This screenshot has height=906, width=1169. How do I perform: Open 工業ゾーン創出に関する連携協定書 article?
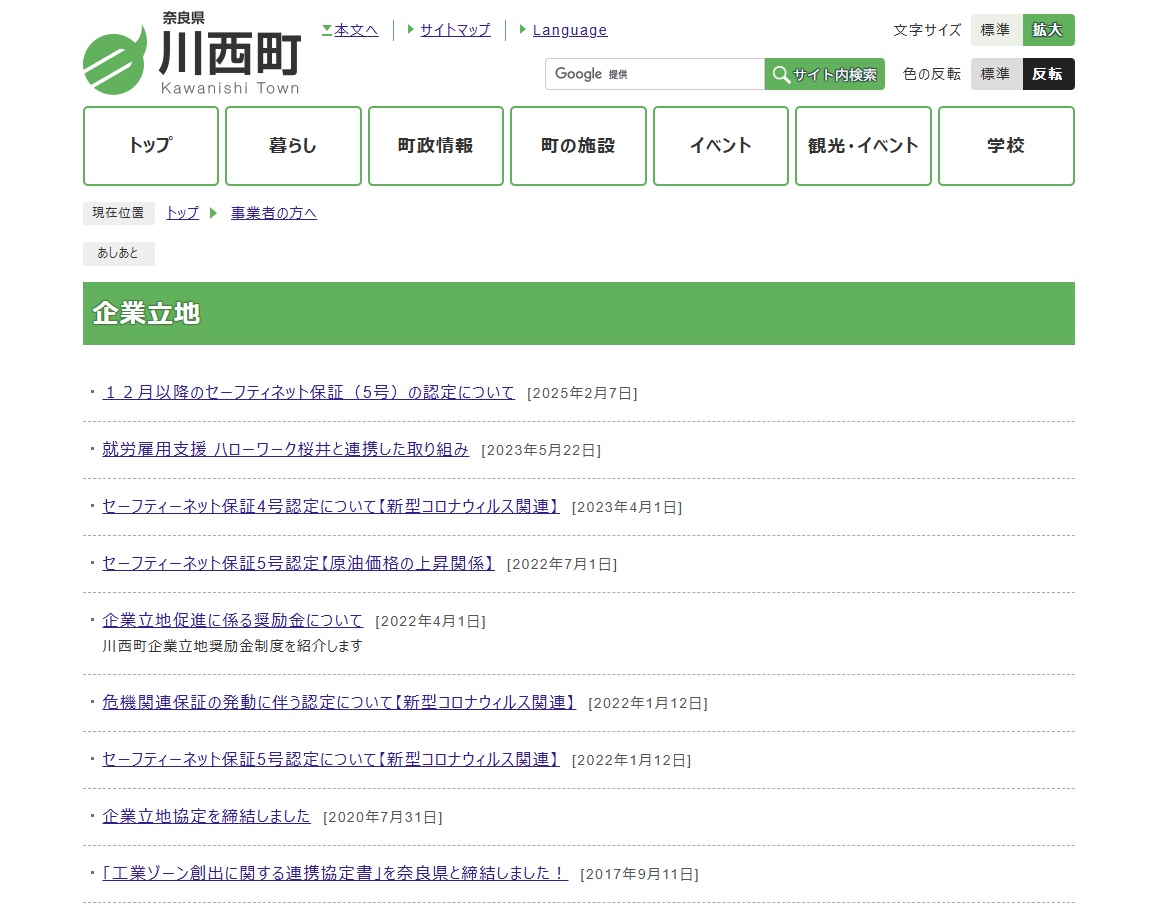(335, 873)
